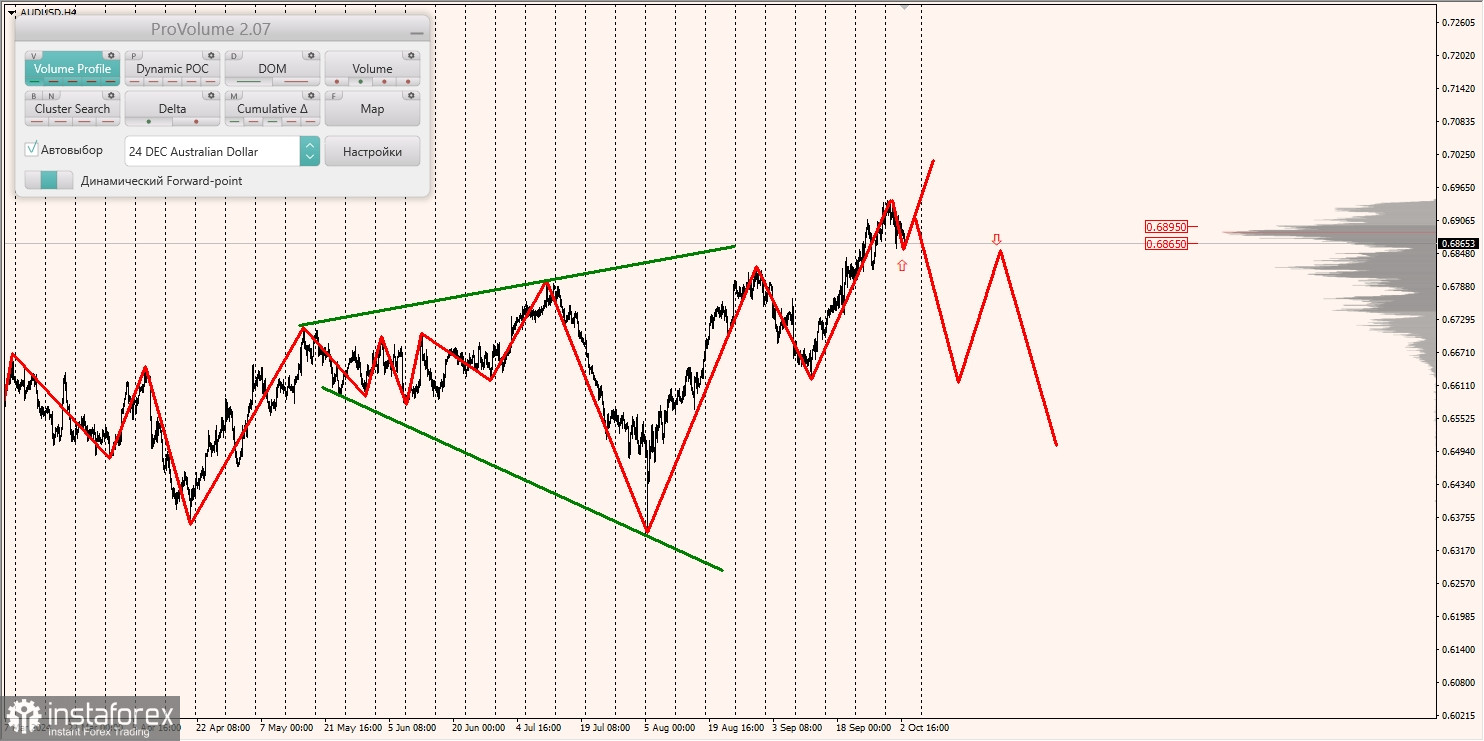This screenshot has width=1484, height=741.
Task: Click the M hotkey tag on Cumulative Δ
Action: click(x=234, y=96)
